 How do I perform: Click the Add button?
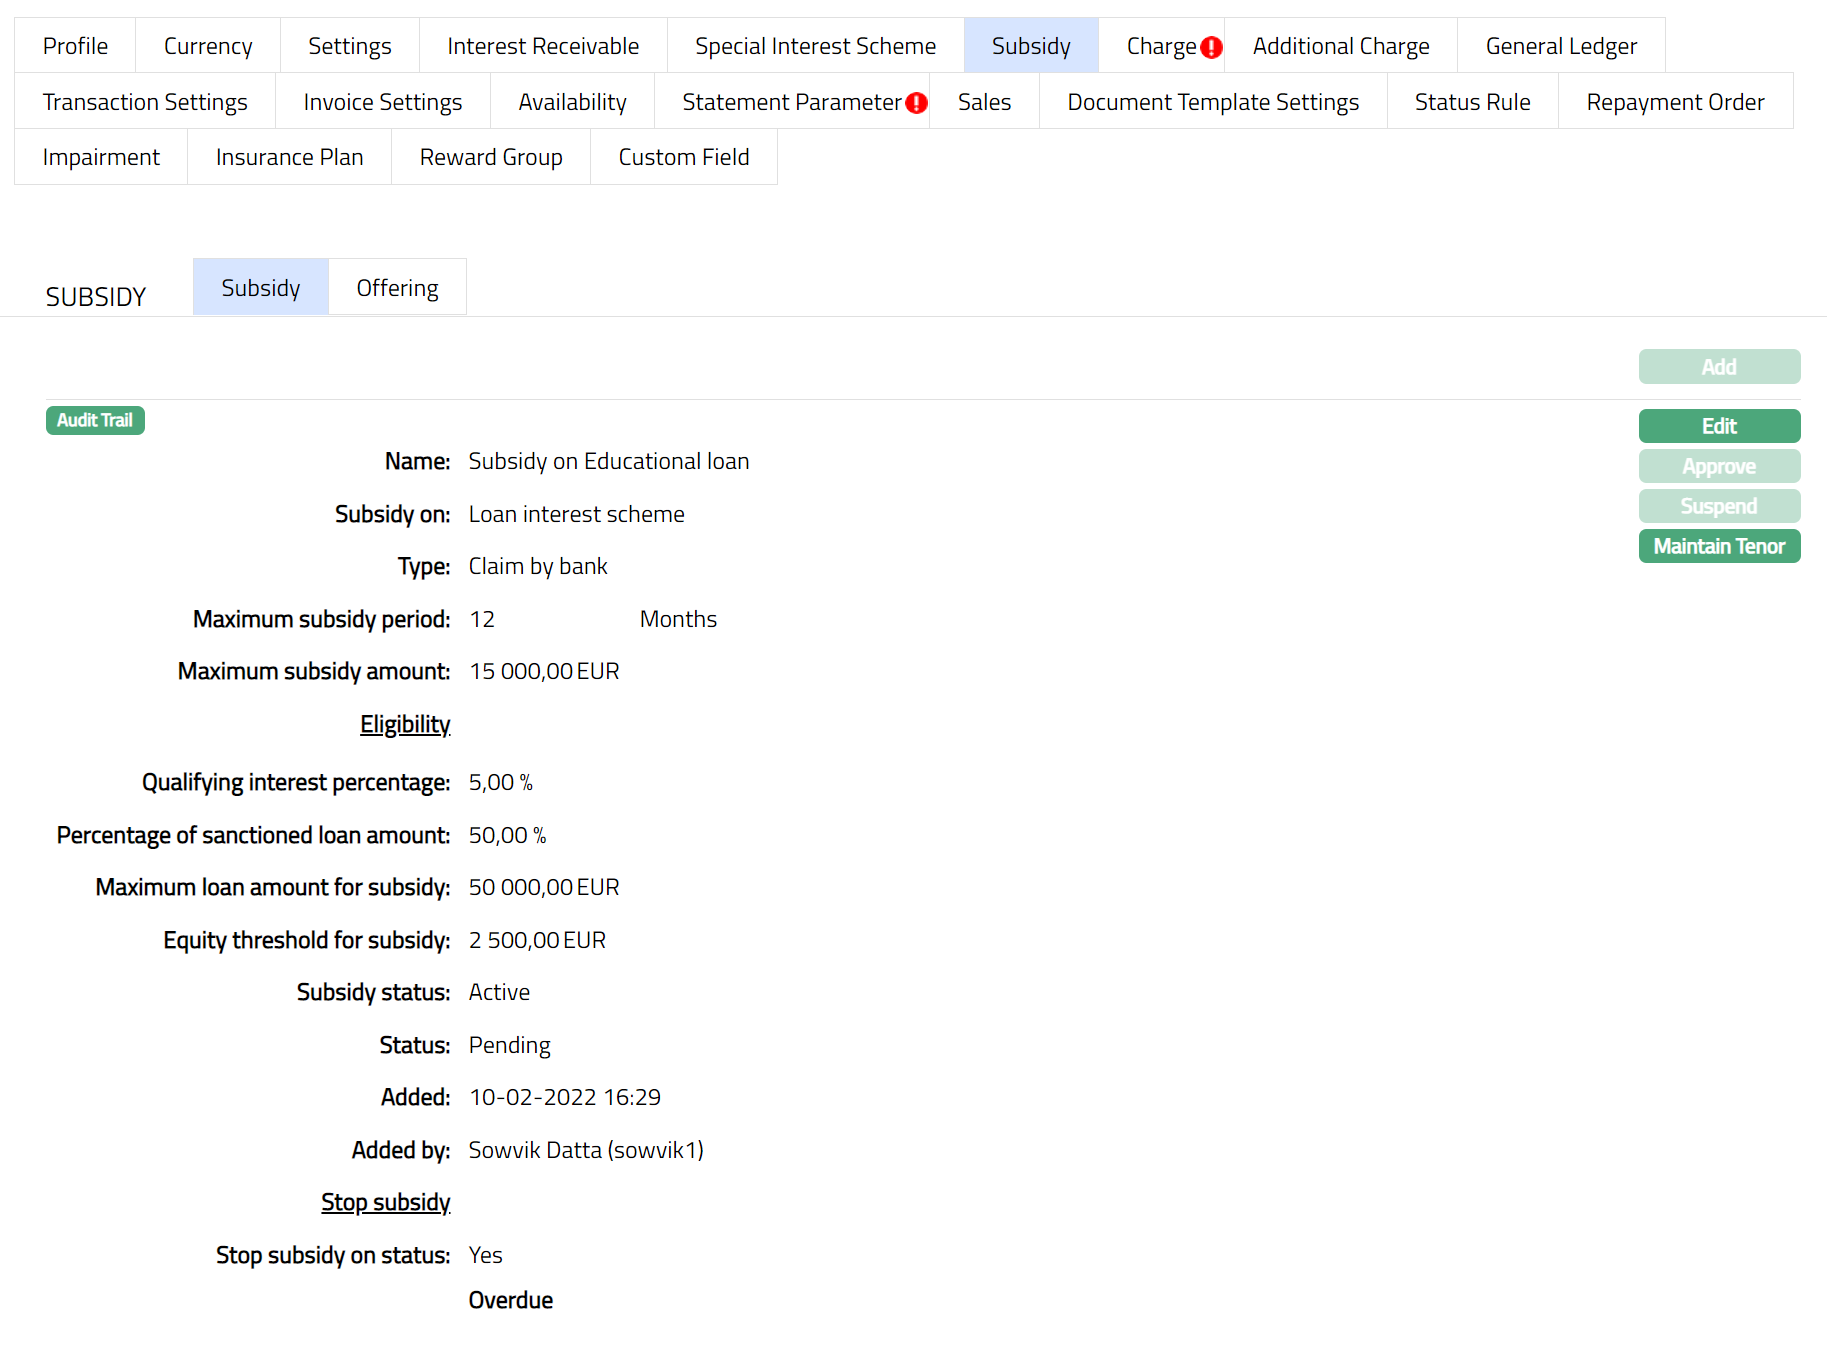[x=1718, y=367]
